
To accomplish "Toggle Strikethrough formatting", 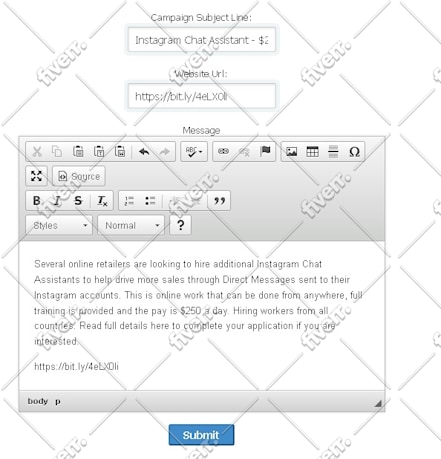I will (x=78, y=201).
